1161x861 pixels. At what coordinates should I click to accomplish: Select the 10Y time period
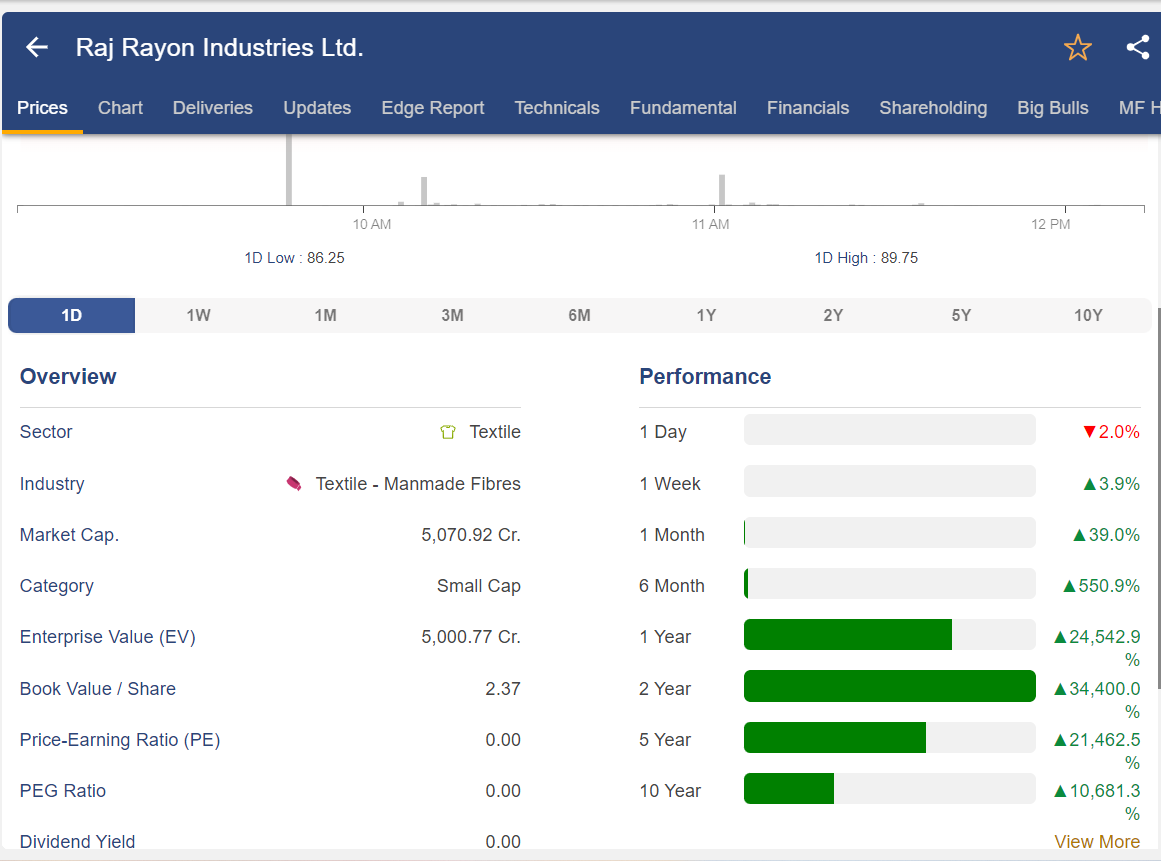(x=1087, y=315)
